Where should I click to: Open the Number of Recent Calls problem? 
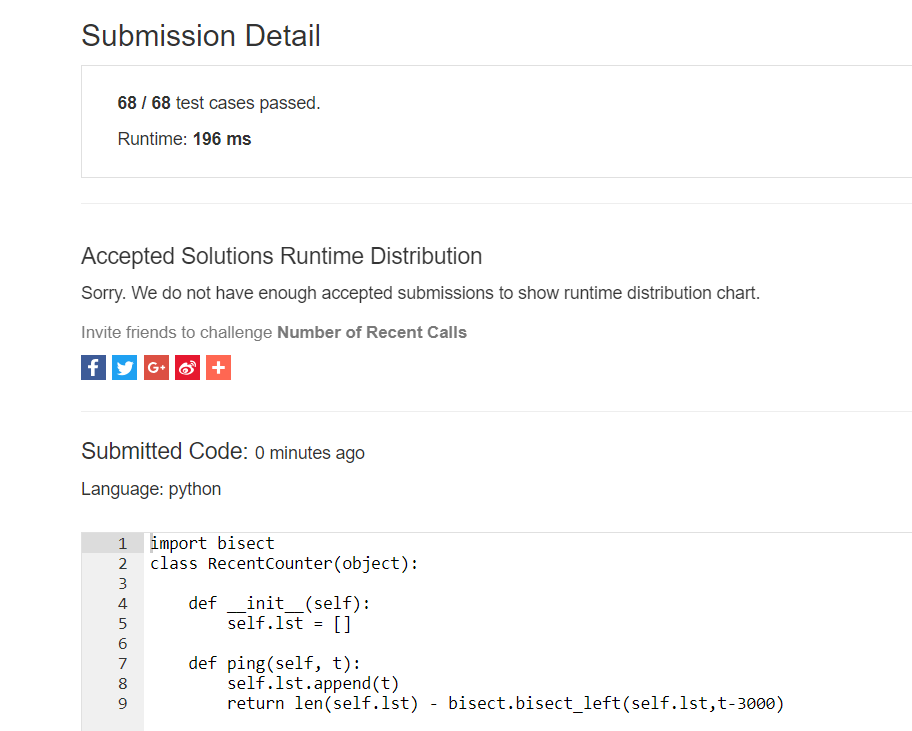(x=371, y=332)
